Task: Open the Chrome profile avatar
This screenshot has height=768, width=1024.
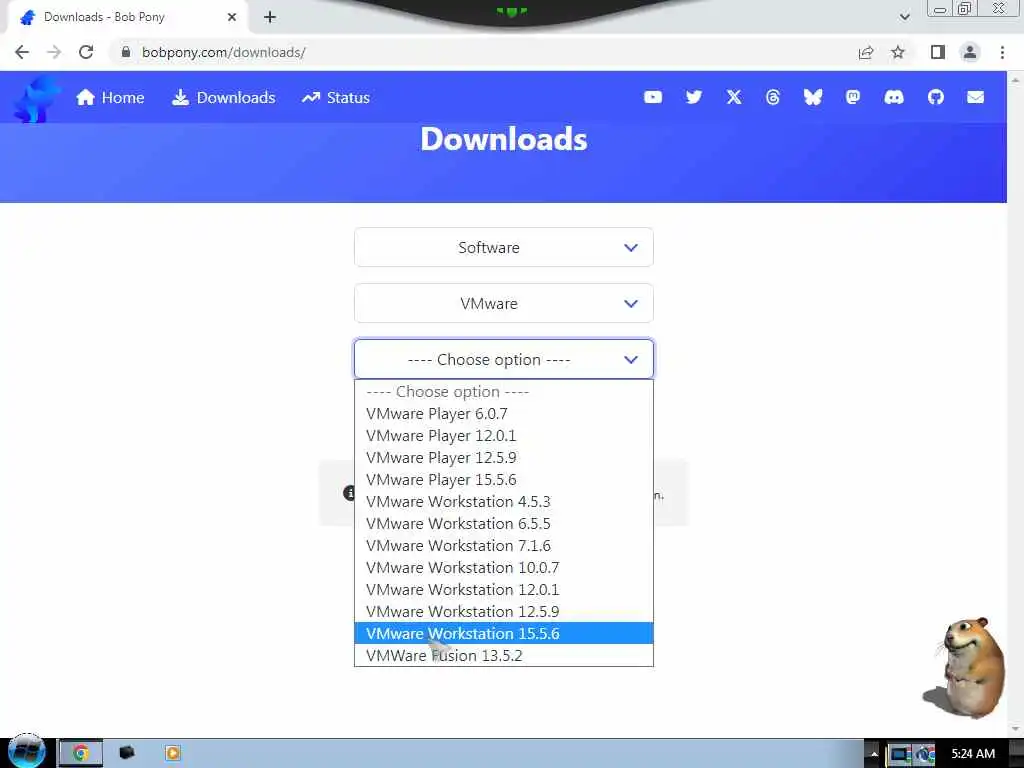Action: tap(970, 52)
